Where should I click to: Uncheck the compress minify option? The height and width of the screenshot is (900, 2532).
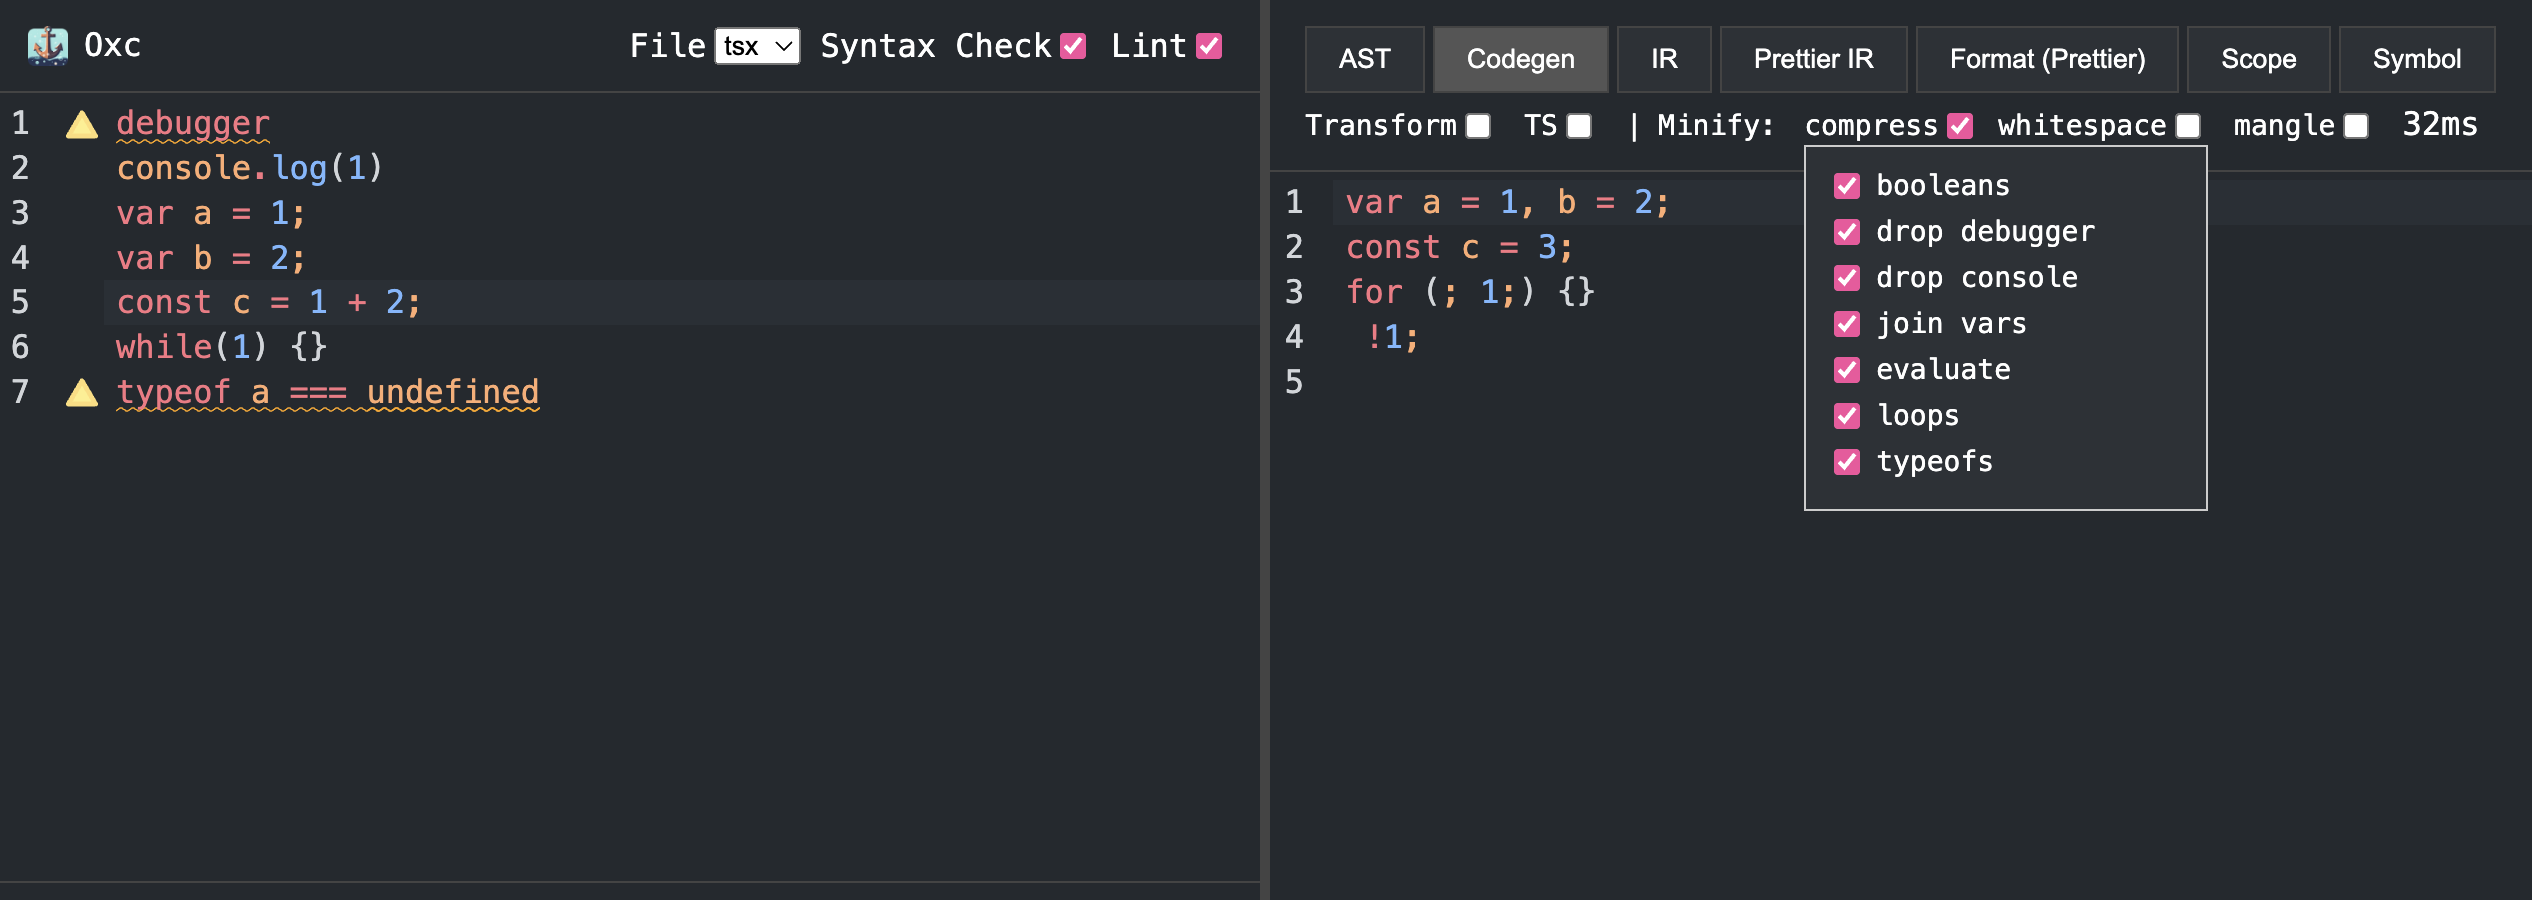click(x=1960, y=126)
